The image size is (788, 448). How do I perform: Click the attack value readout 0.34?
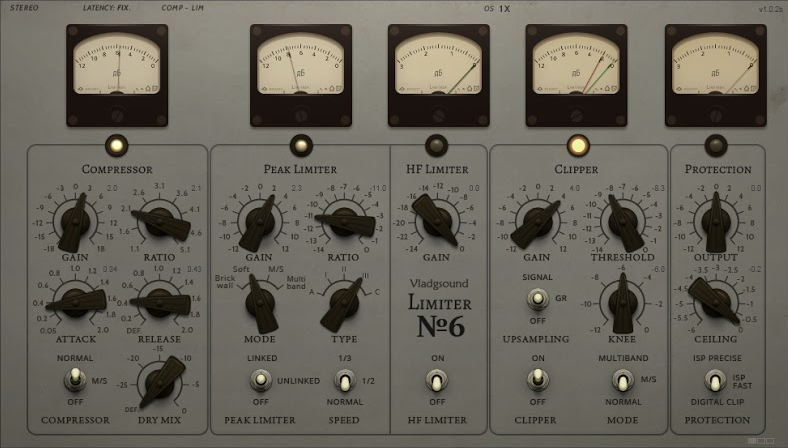coord(110,269)
